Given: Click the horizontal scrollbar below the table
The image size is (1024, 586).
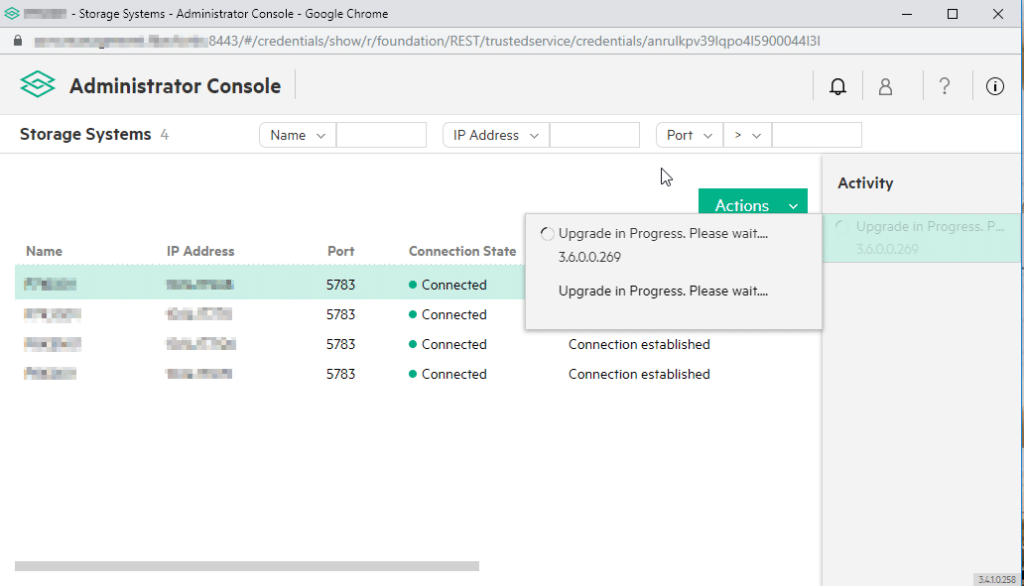Looking at the screenshot, I should click(x=247, y=566).
